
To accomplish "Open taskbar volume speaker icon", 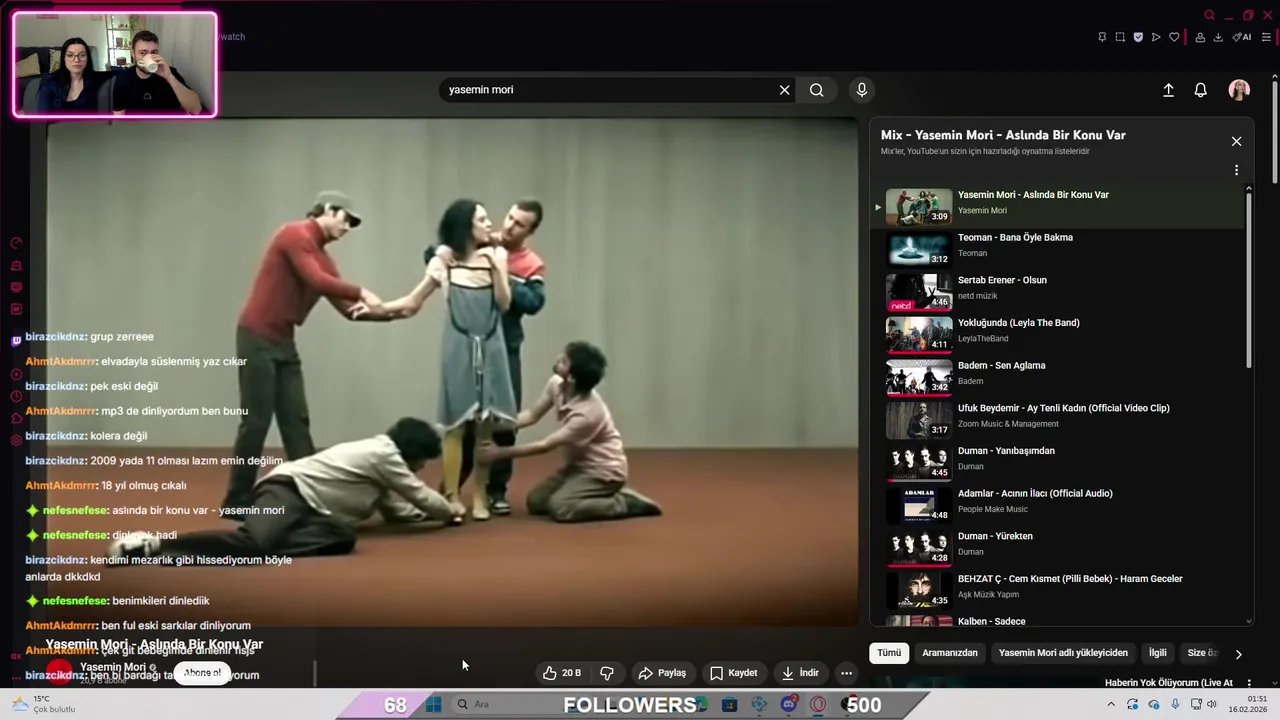I will [1211, 705].
